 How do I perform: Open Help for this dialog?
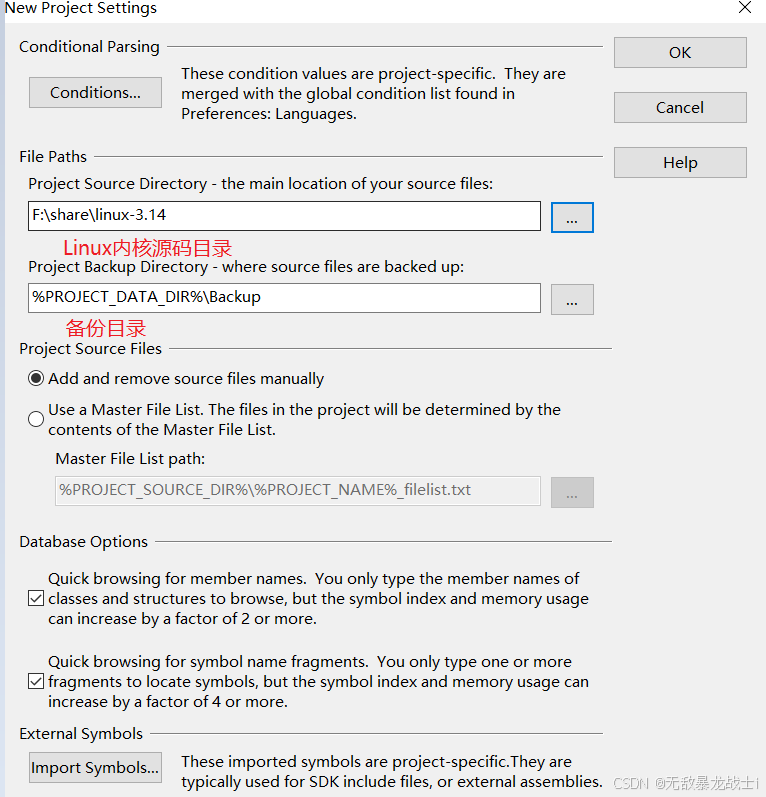coord(680,163)
